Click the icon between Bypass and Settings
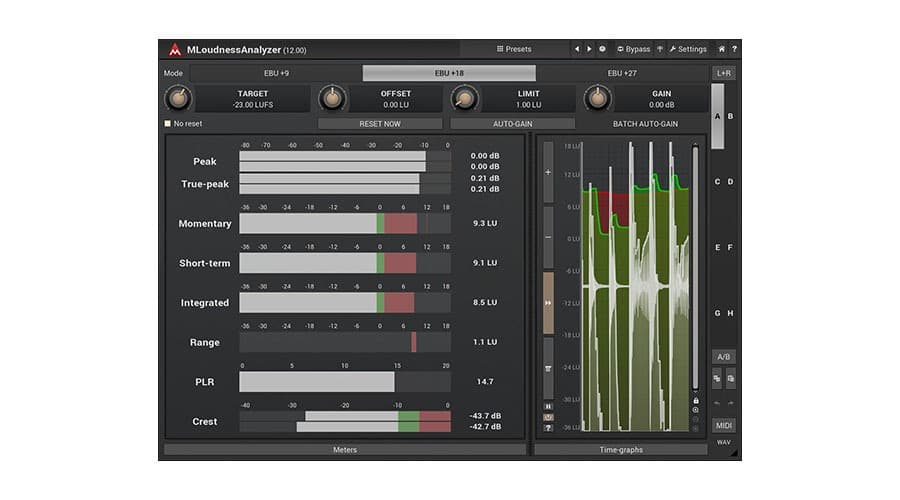The width and height of the screenshot is (900, 500). (660, 49)
